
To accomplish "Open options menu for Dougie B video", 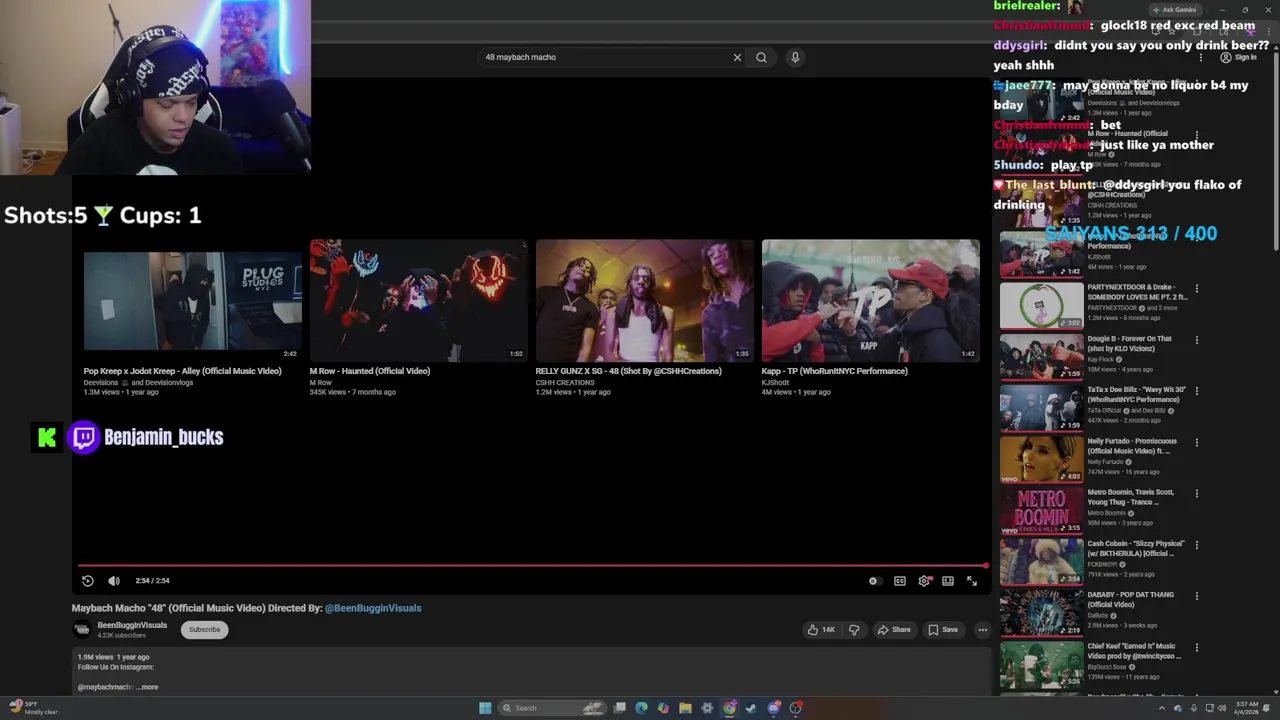I will coord(1196,340).
